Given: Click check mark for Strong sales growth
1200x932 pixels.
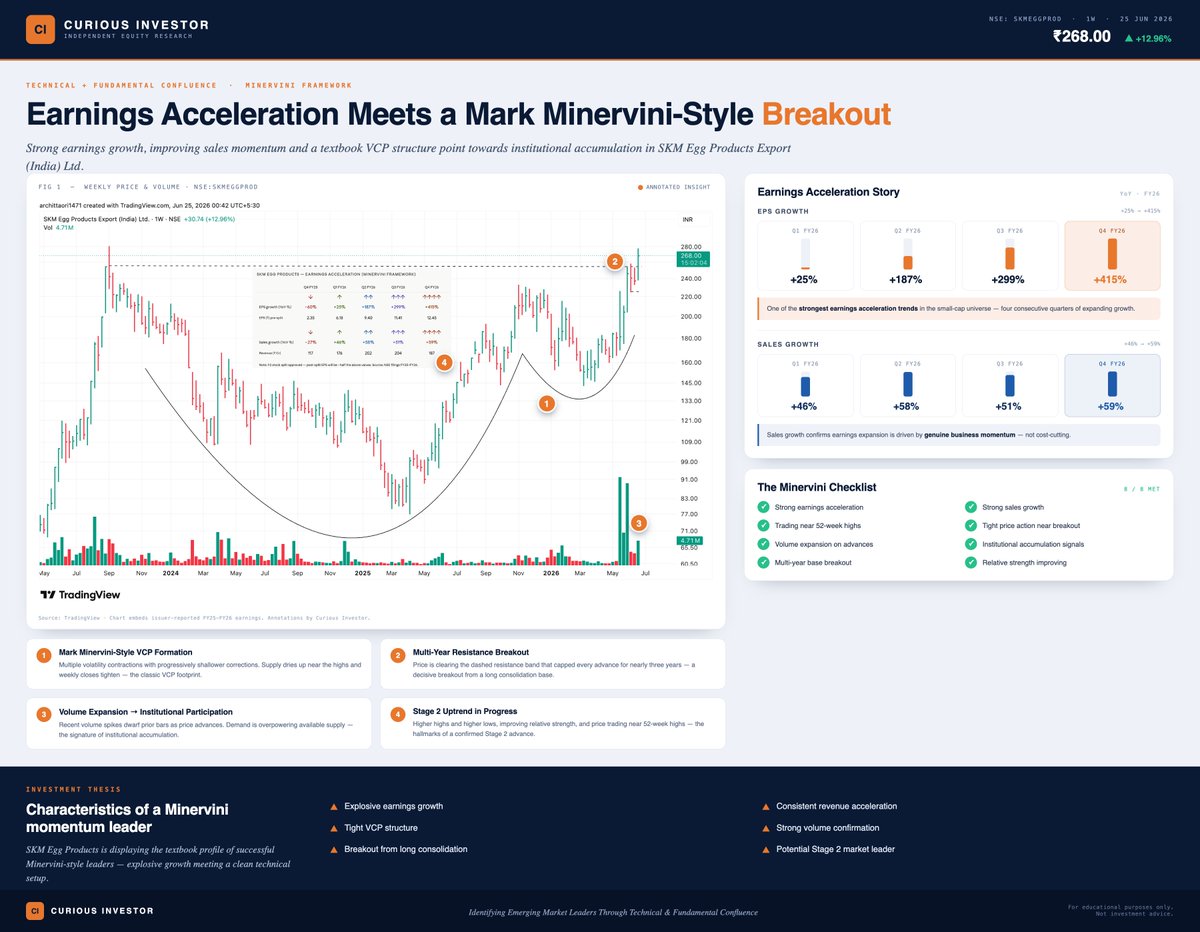Looking at the screenshot, I should (971, 508).
